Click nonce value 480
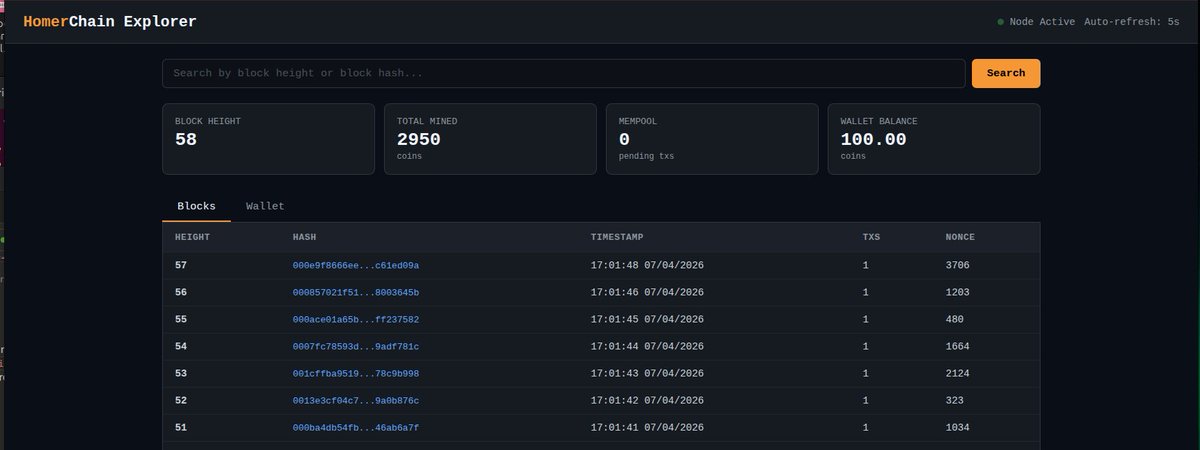Viewport: 1200px width, 450px height. pos(955,319)
